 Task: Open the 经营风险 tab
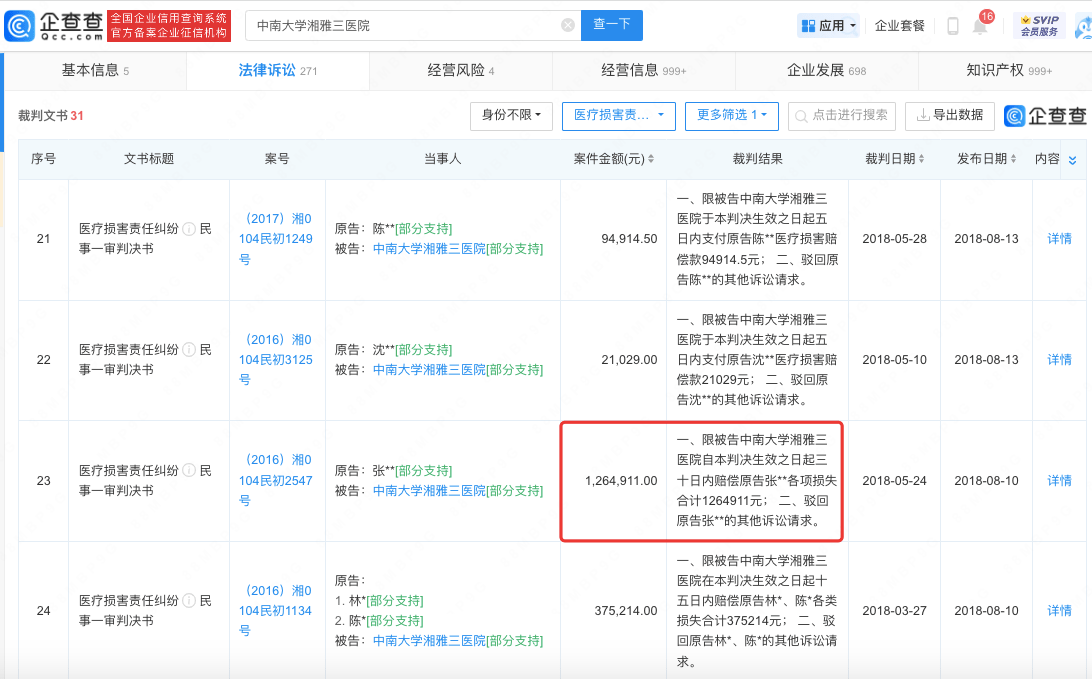(460, 70)
